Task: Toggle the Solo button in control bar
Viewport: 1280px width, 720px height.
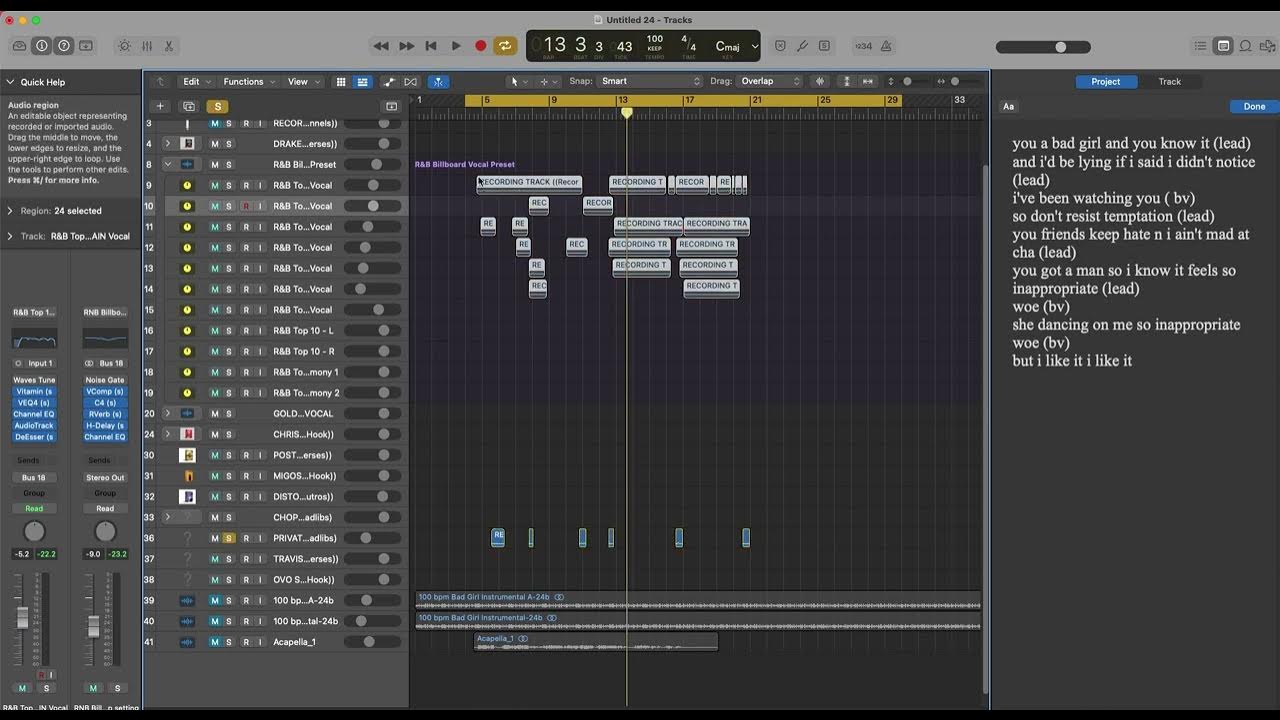Action: coord(824,46)
